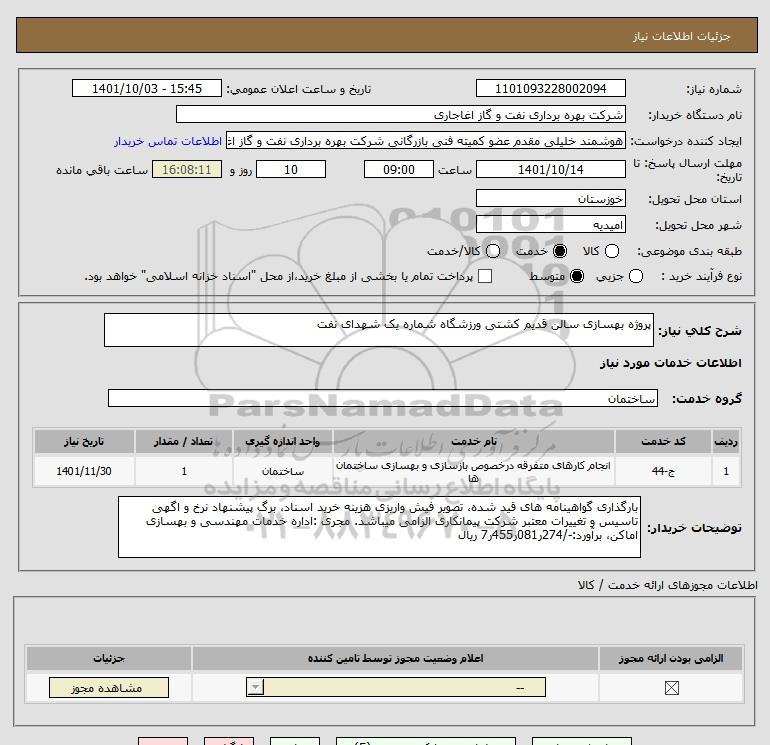This screenshot has width=770, height=745.
Task: Click the توضیحات خریدار text area
Action: click(379, 527)
